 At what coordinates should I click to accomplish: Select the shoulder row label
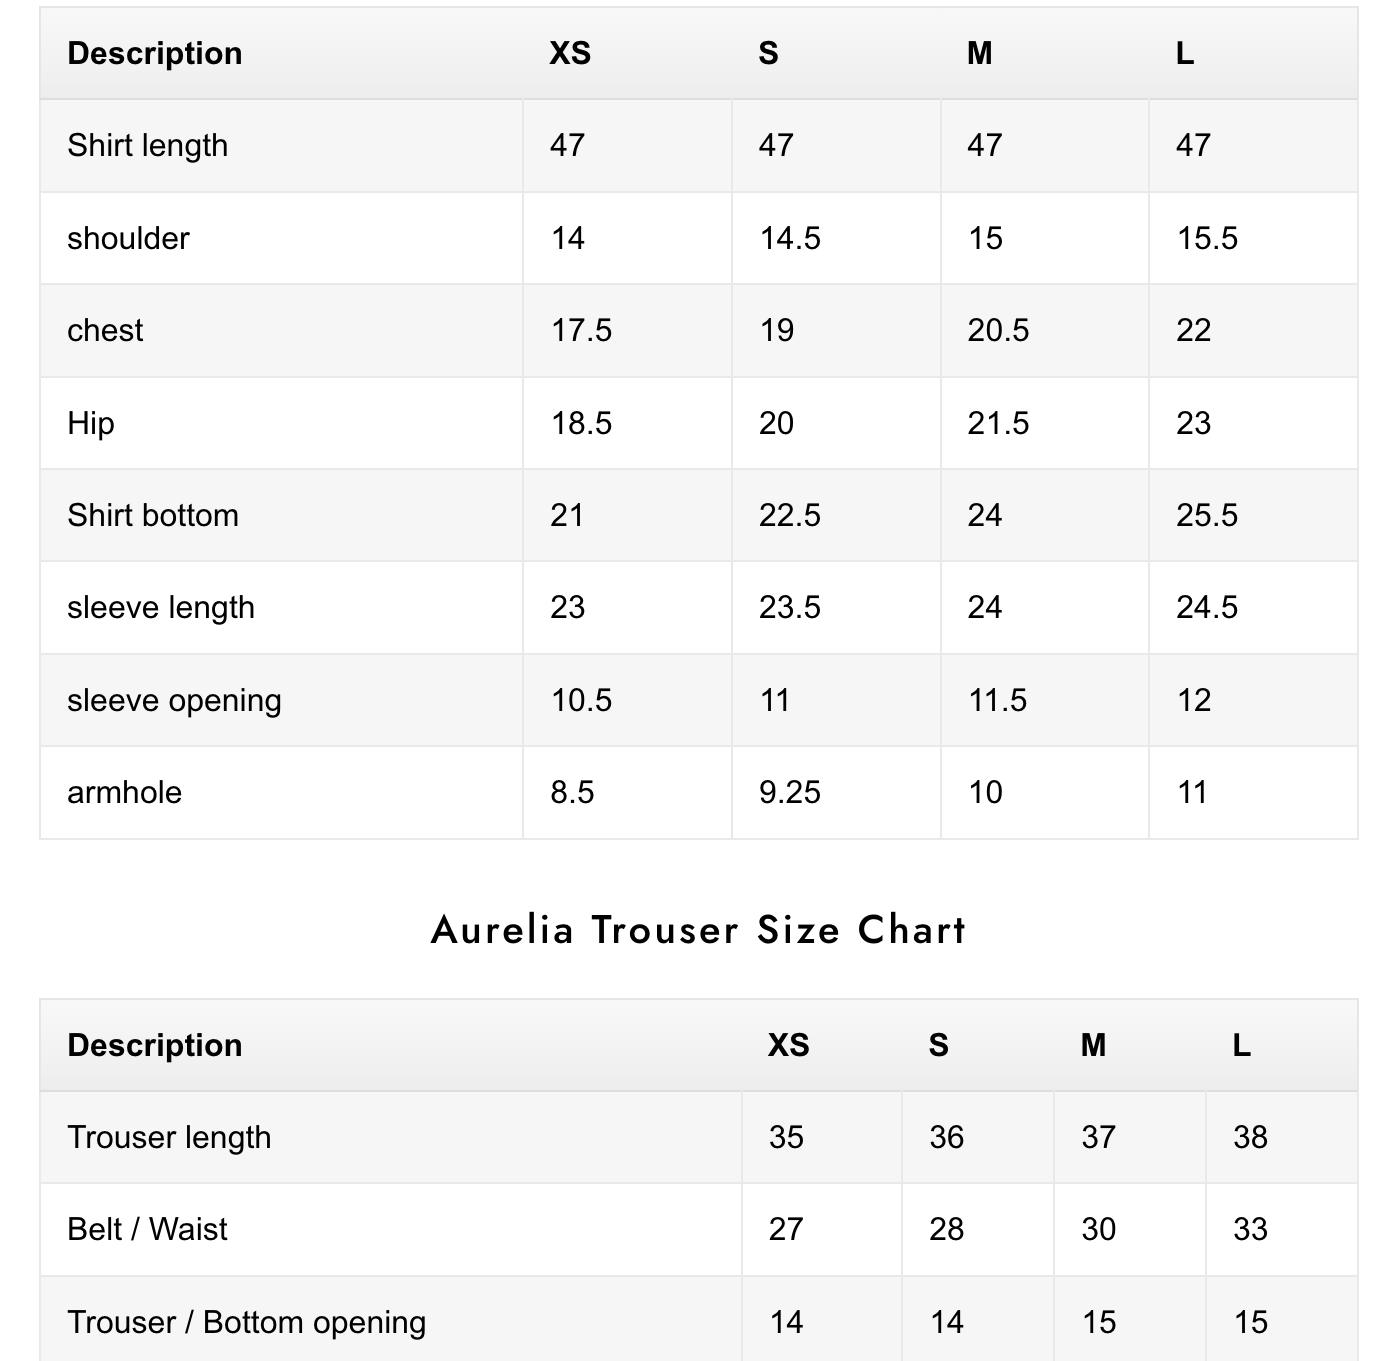tap(128, 239)
